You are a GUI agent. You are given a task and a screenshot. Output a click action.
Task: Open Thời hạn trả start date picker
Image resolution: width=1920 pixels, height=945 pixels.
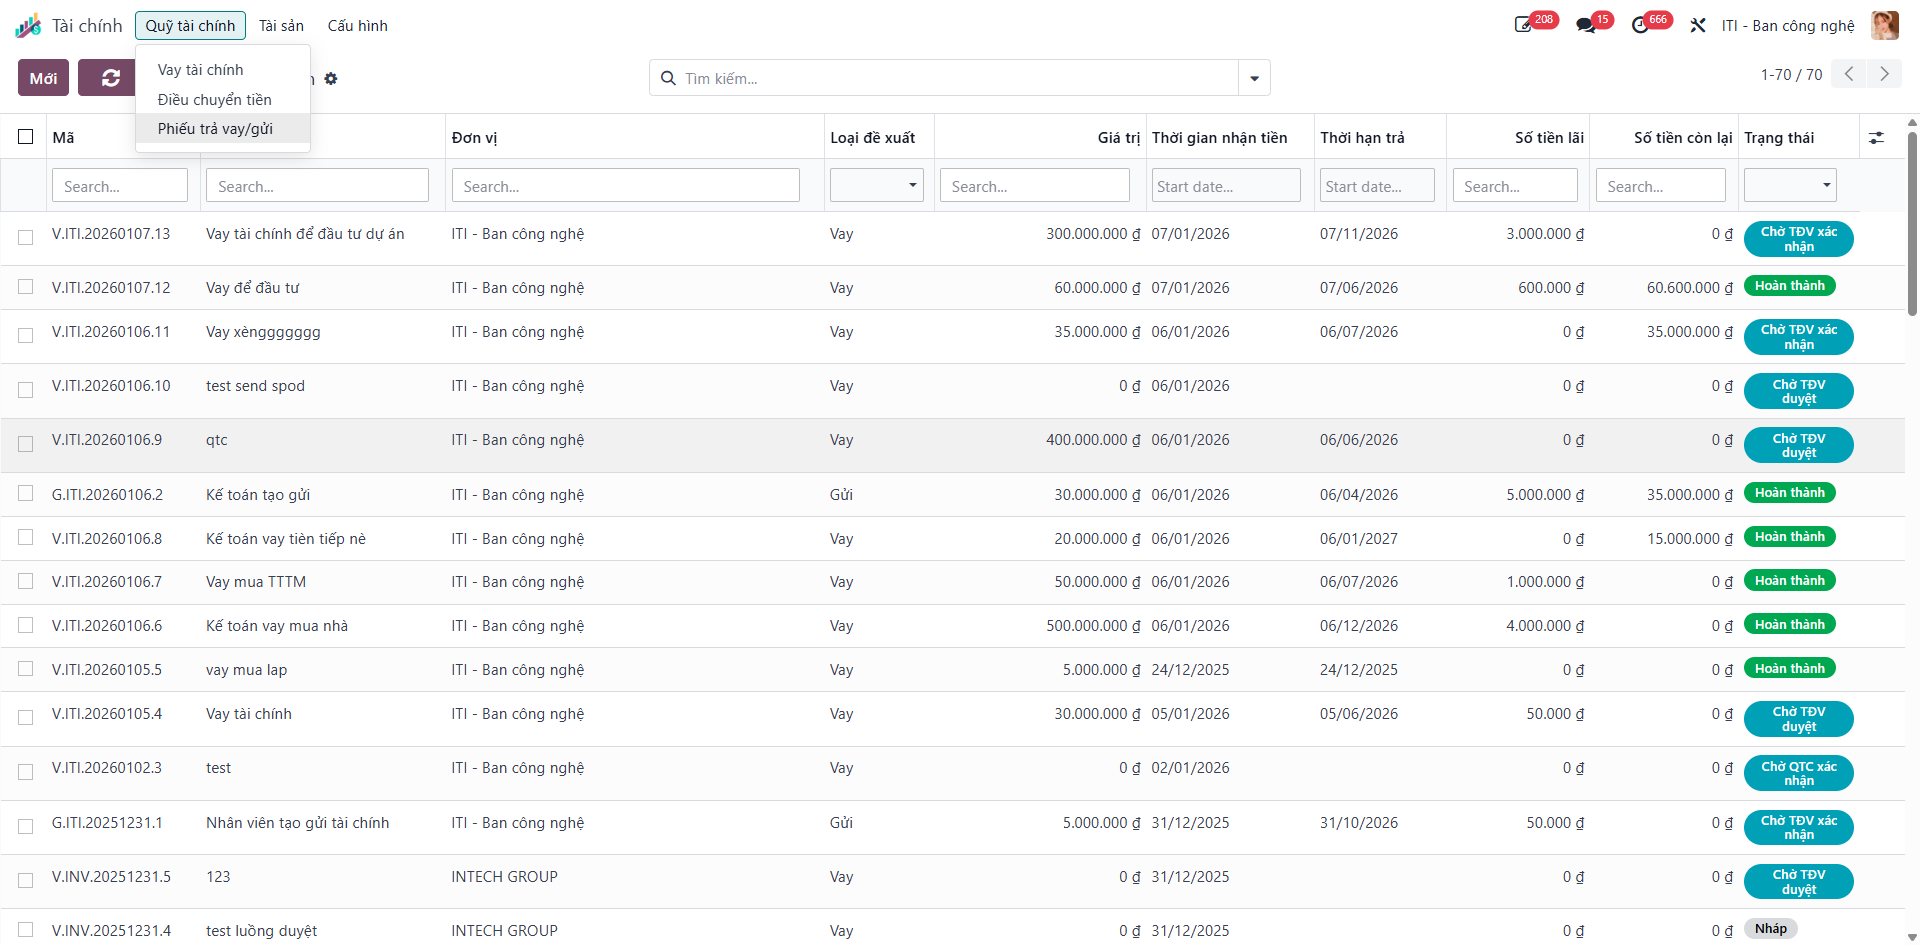pos(1377,186)
